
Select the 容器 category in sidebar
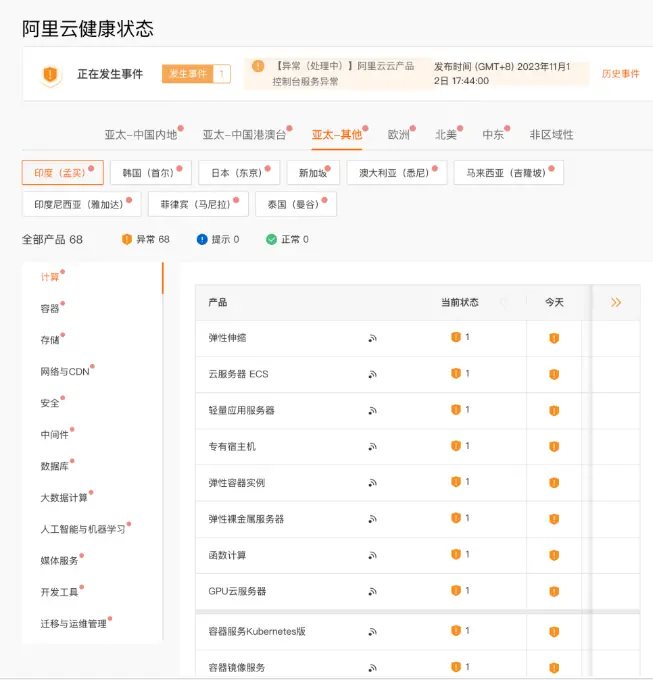click(x=50, y=309)
